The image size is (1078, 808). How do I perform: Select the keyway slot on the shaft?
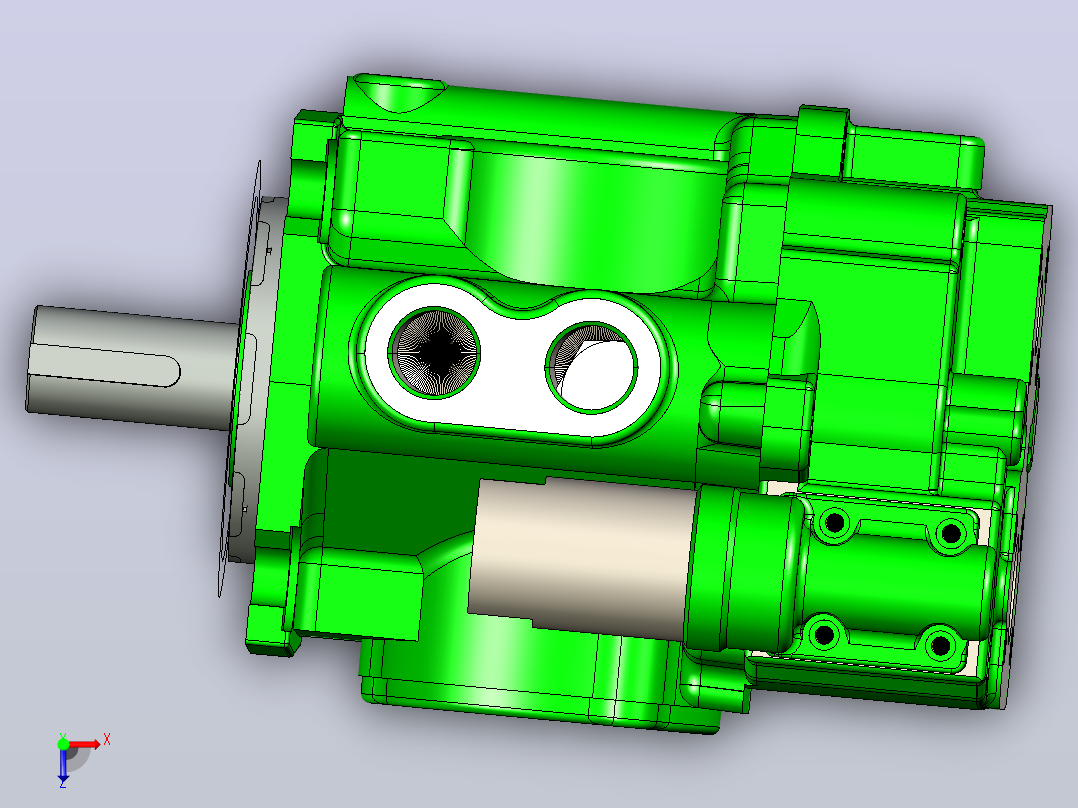107,366
